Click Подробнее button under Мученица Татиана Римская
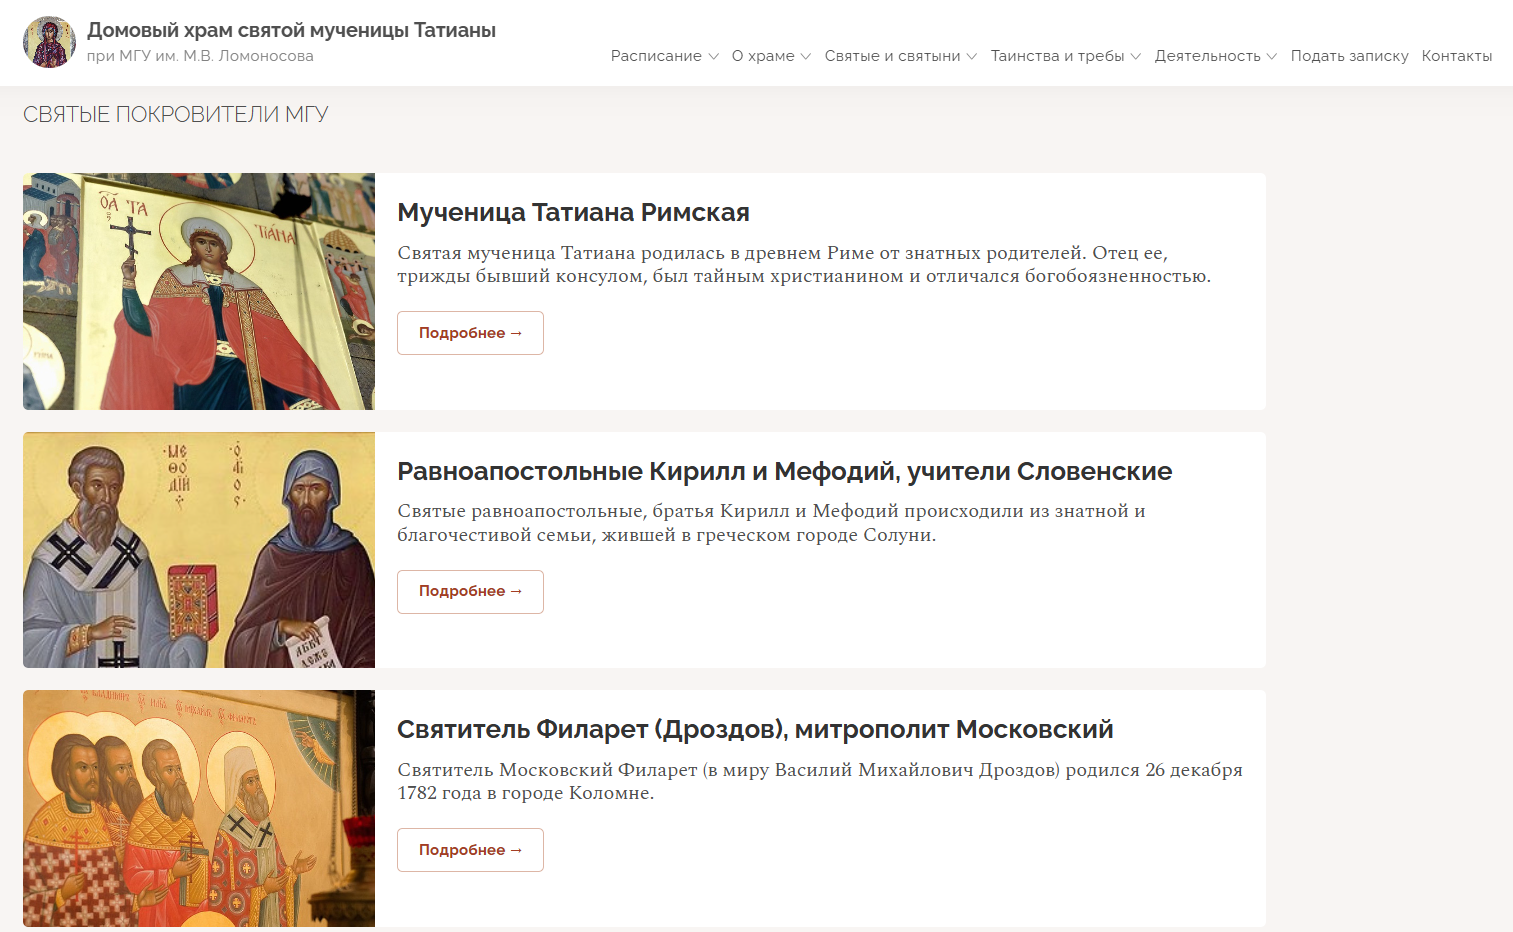Image resolution: width=1513 pixels, height=932 pixels. [x=470, y=333]
